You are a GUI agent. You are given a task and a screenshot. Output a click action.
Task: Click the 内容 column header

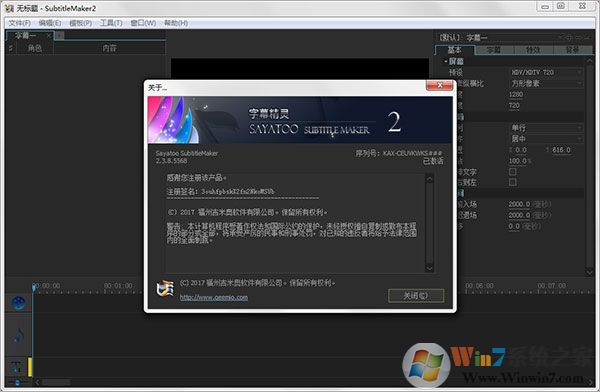tap(109, 48)
